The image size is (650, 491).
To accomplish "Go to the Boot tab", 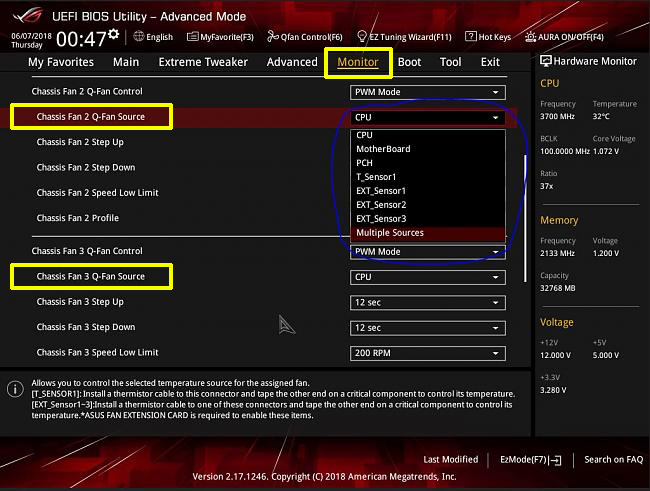I will coord(410,62).
